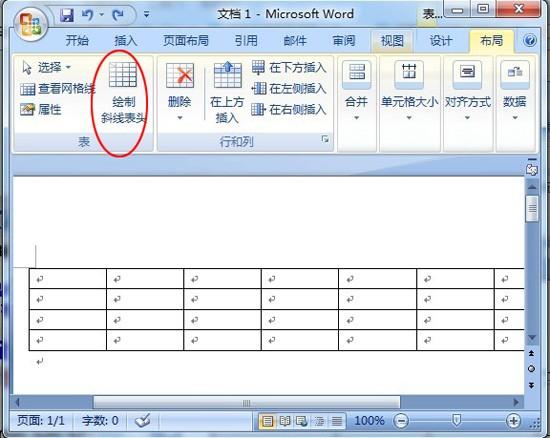Click the Draw Diagonal Header (绘制斜线表头) icon
The width and height of the screenshot is (550, 438).
[x=123, y=75]
